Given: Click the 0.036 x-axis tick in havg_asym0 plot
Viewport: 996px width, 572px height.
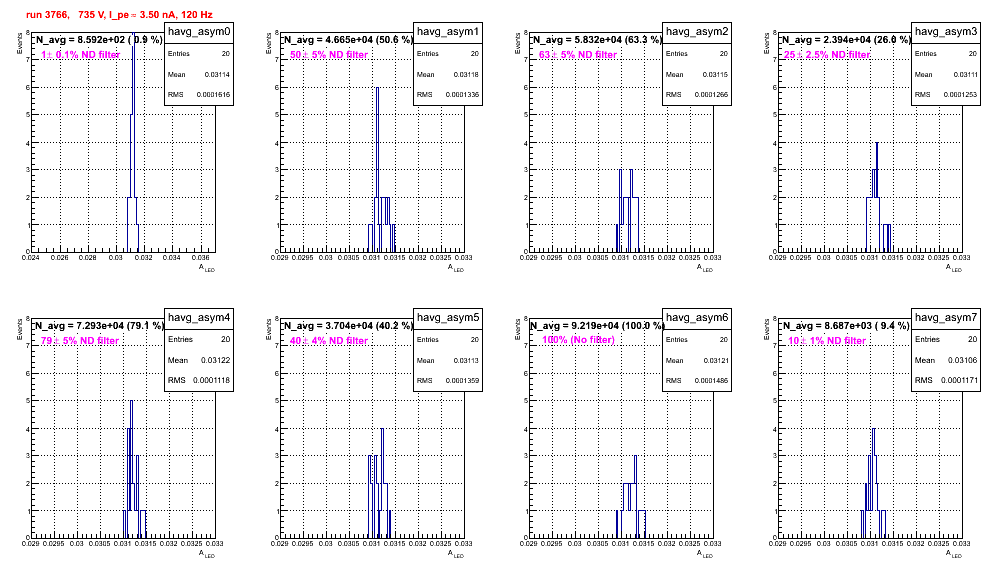Looking at the screenshot, I should tap(200, 258).
